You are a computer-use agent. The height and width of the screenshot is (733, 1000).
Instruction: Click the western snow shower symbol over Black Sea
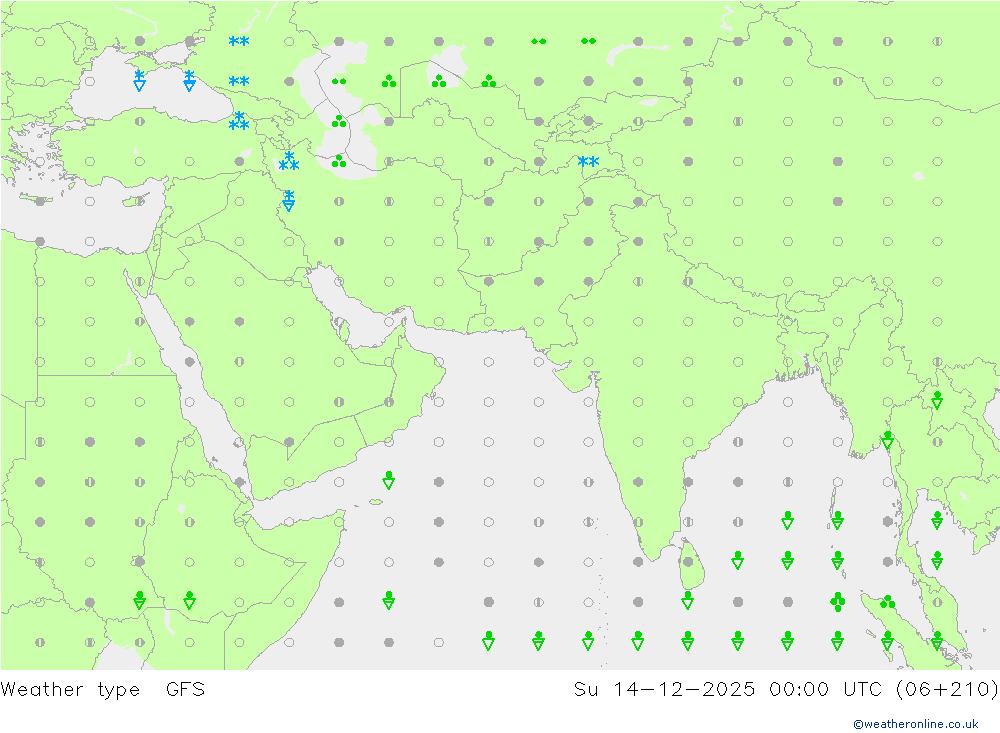[140, 81]
